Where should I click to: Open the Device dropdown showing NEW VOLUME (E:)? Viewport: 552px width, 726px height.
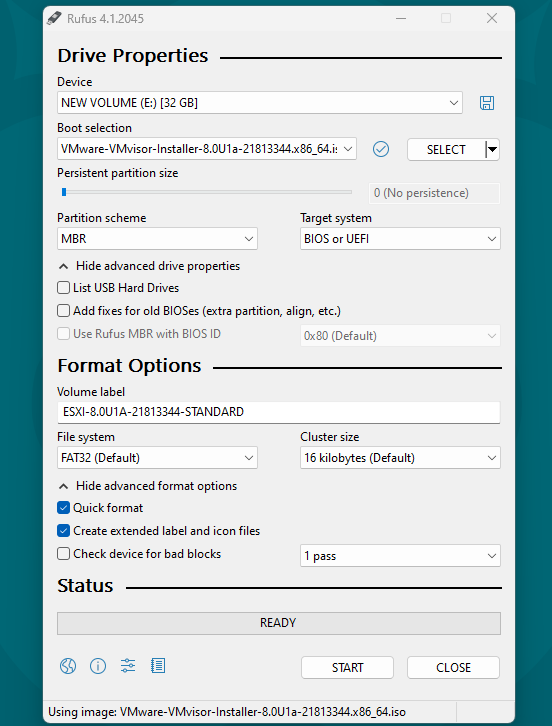coord(260,103)
